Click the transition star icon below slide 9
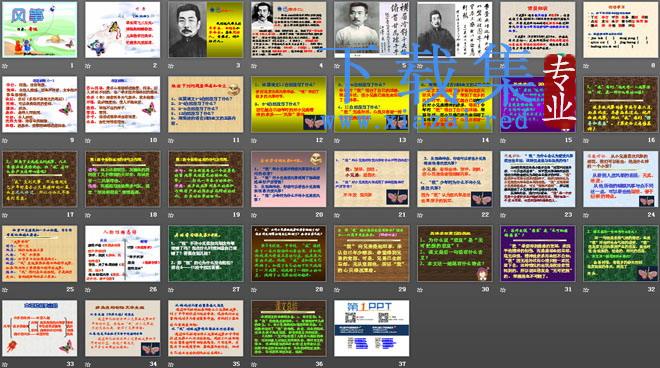This screenshot has width=660, height=368. pos(5,141)
